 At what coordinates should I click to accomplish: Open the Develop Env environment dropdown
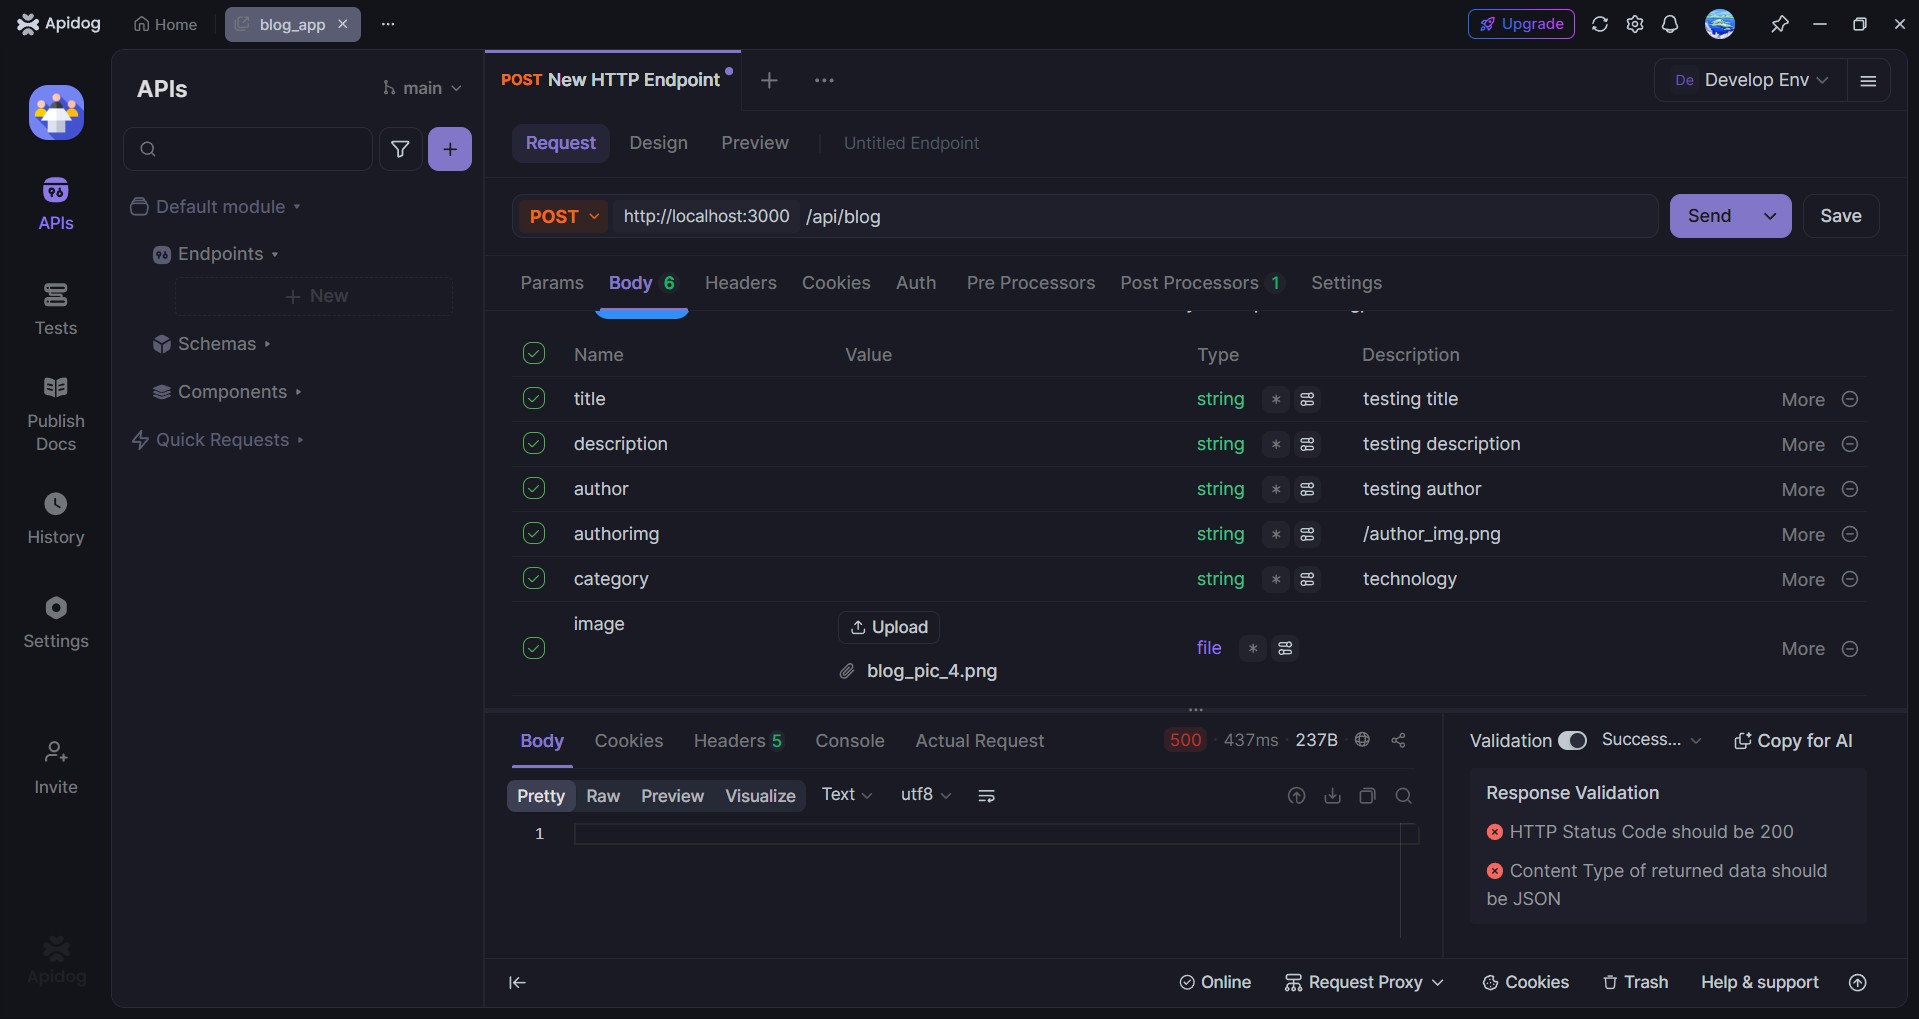(x=1752, y=80)
